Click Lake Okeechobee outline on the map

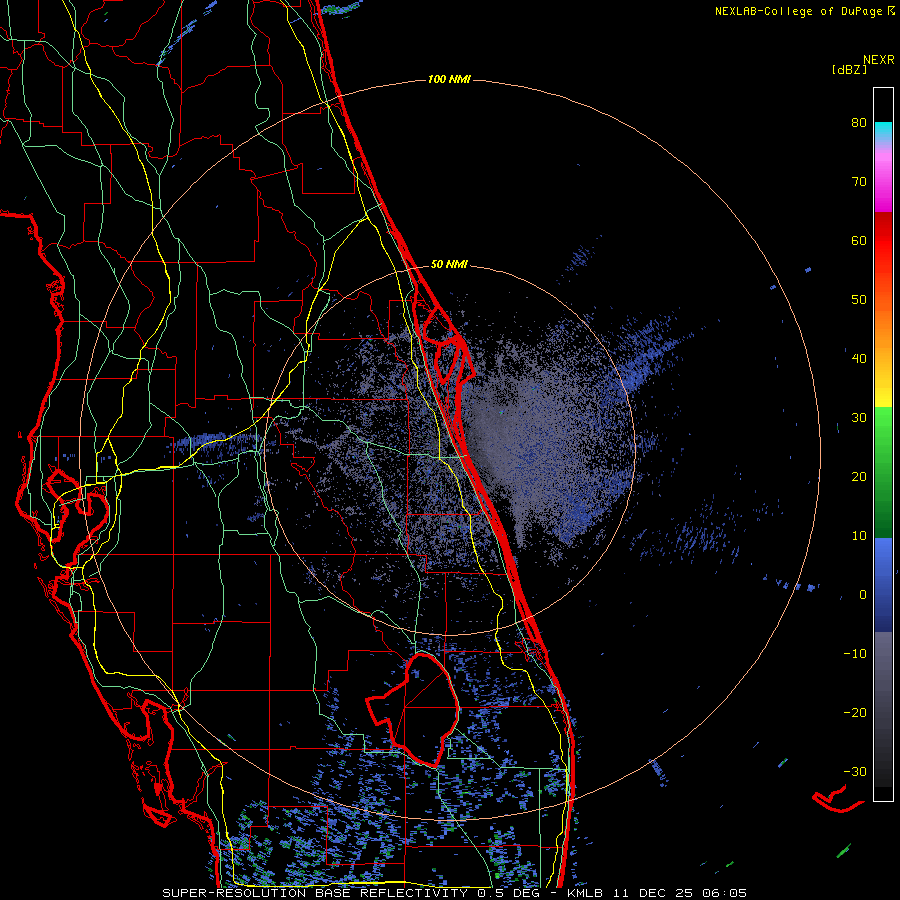[x=413, y=709]
